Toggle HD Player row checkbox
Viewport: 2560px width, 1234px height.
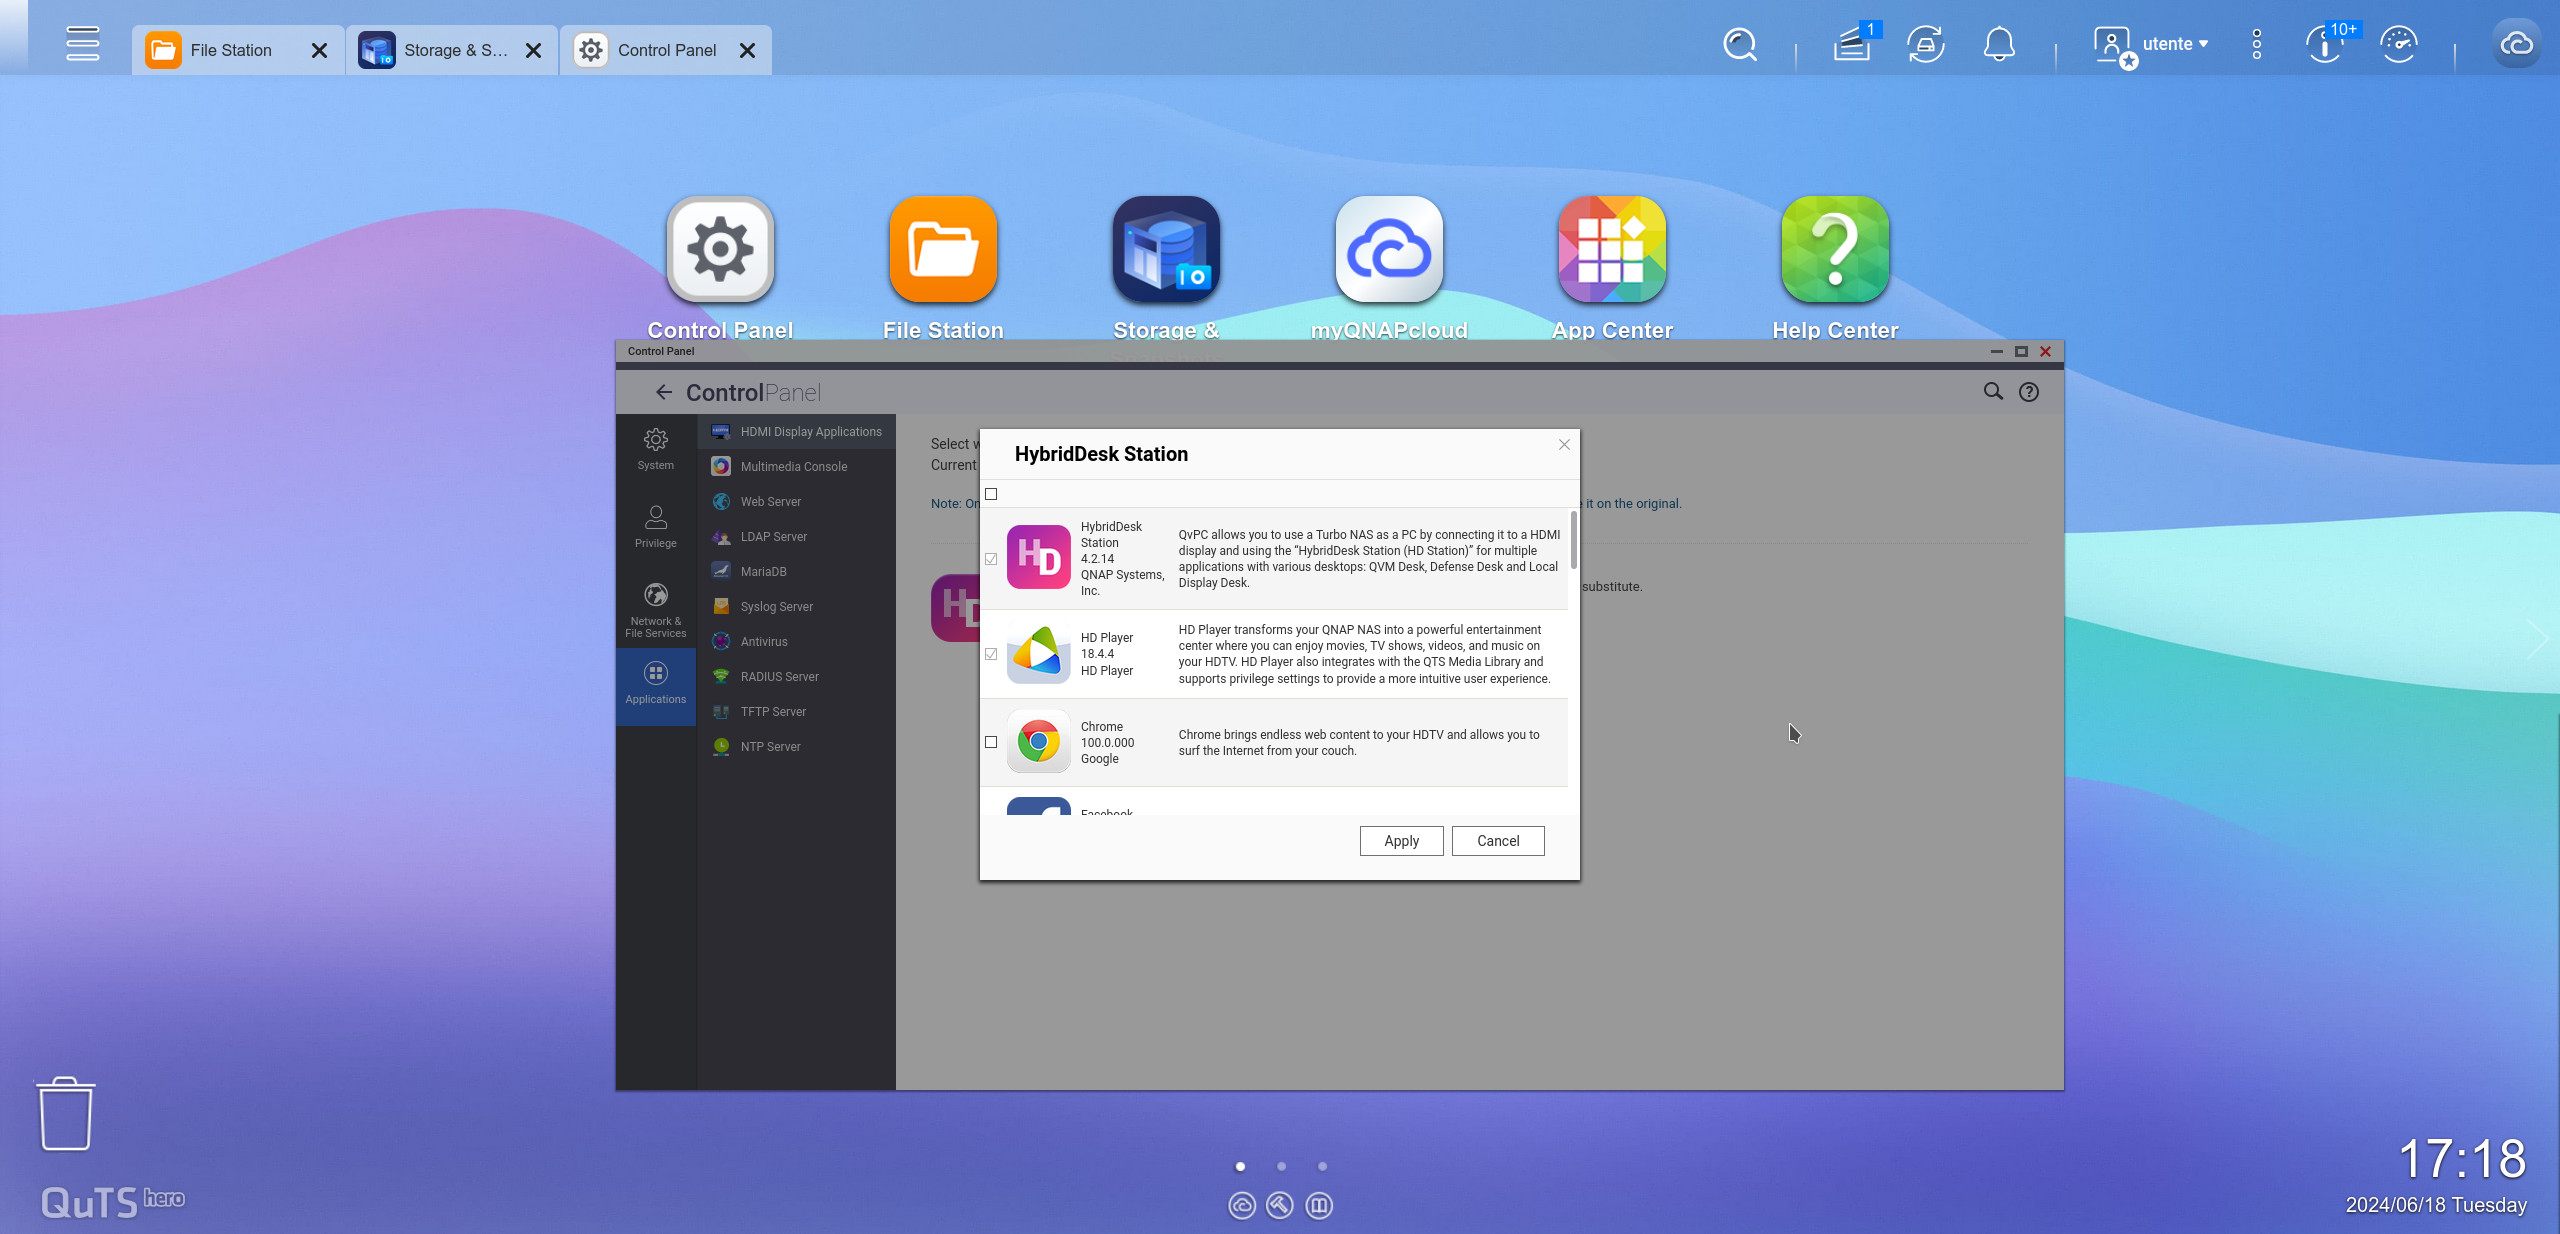coord(991,654)
